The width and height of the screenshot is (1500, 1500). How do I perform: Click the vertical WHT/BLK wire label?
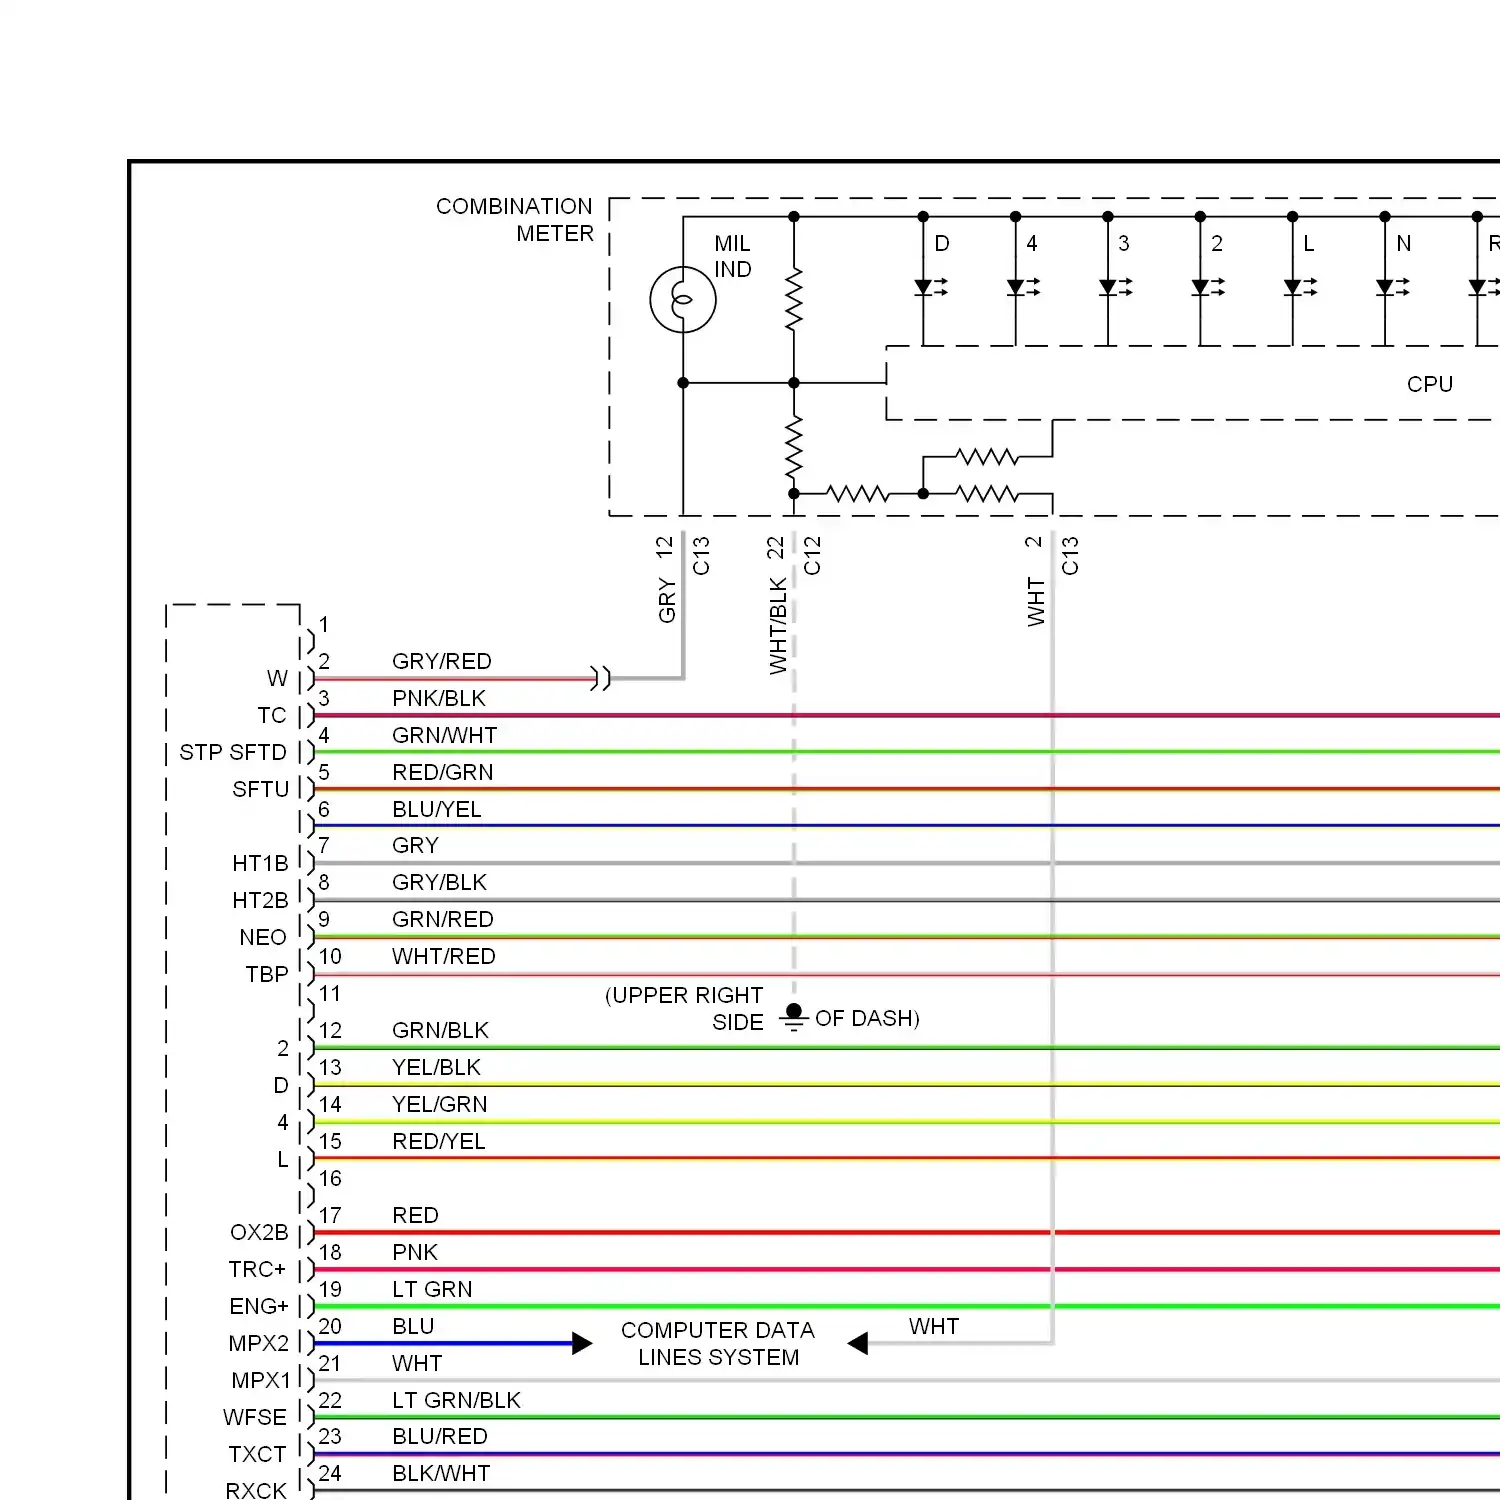[778, 626]
